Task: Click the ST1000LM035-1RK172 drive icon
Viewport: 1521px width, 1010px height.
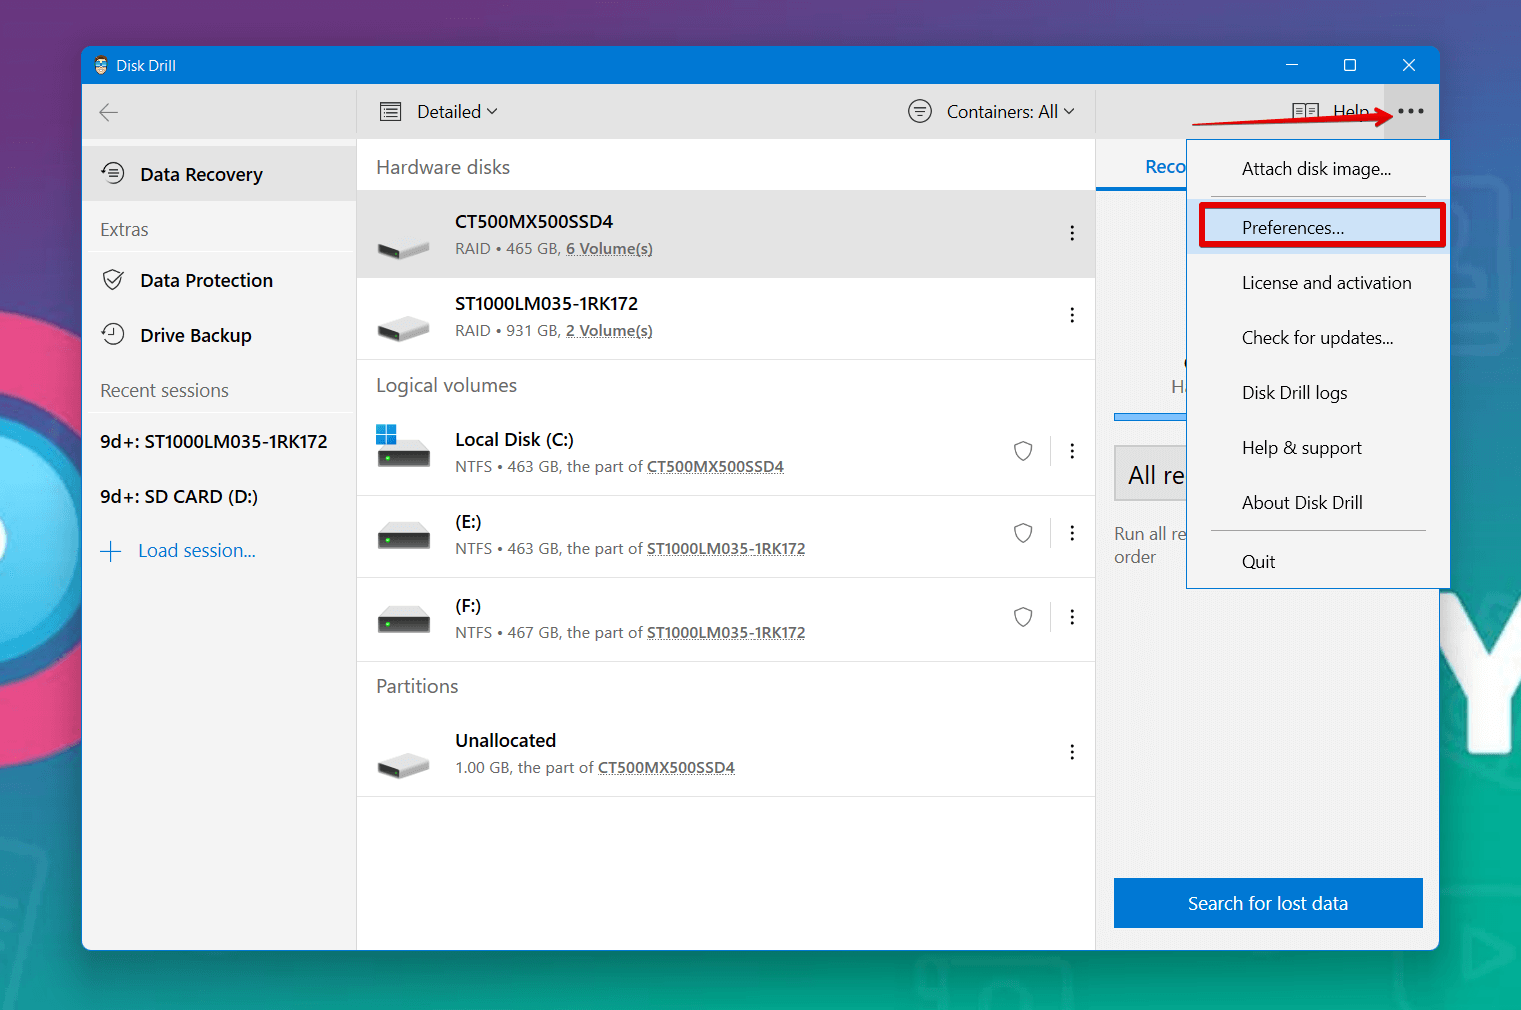Action: pyautogui.click(x=403, y=328)
